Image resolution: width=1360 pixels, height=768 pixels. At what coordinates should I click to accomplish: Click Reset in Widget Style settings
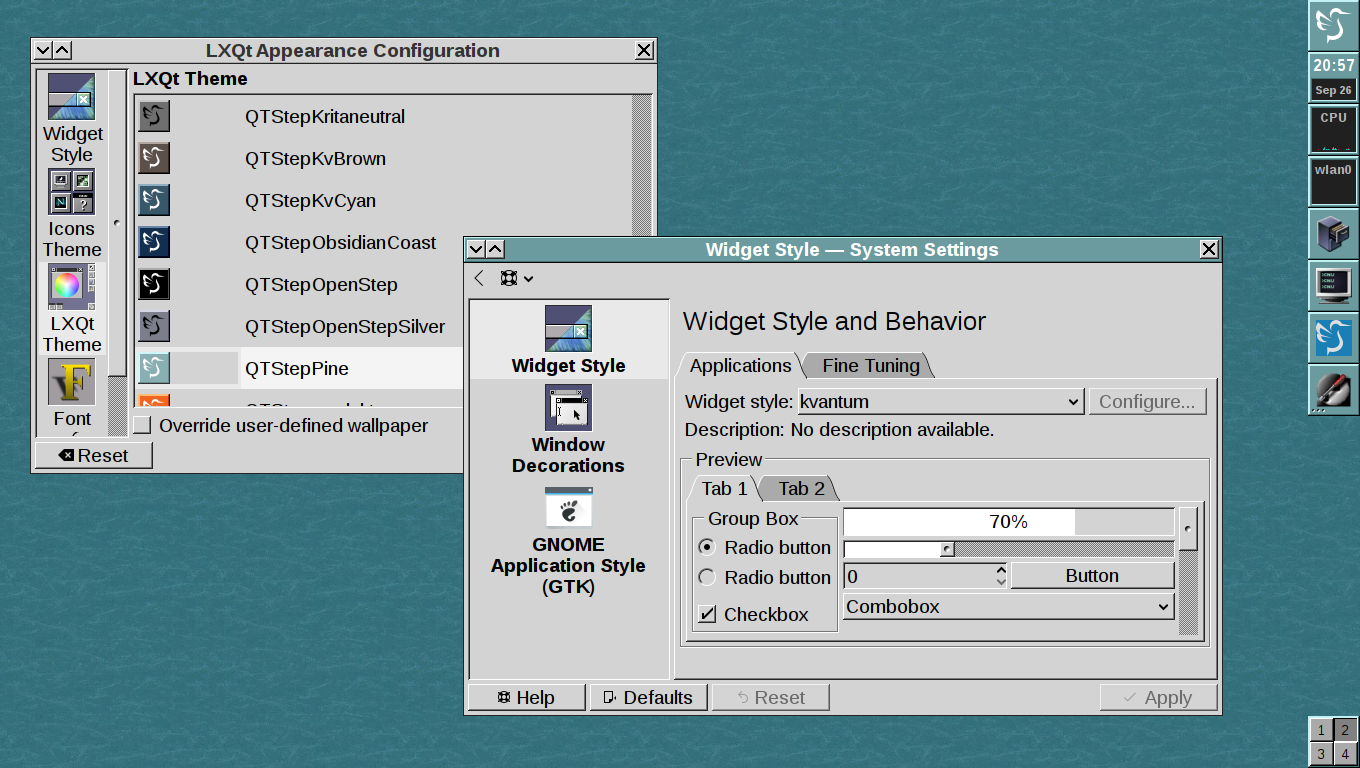770,697
